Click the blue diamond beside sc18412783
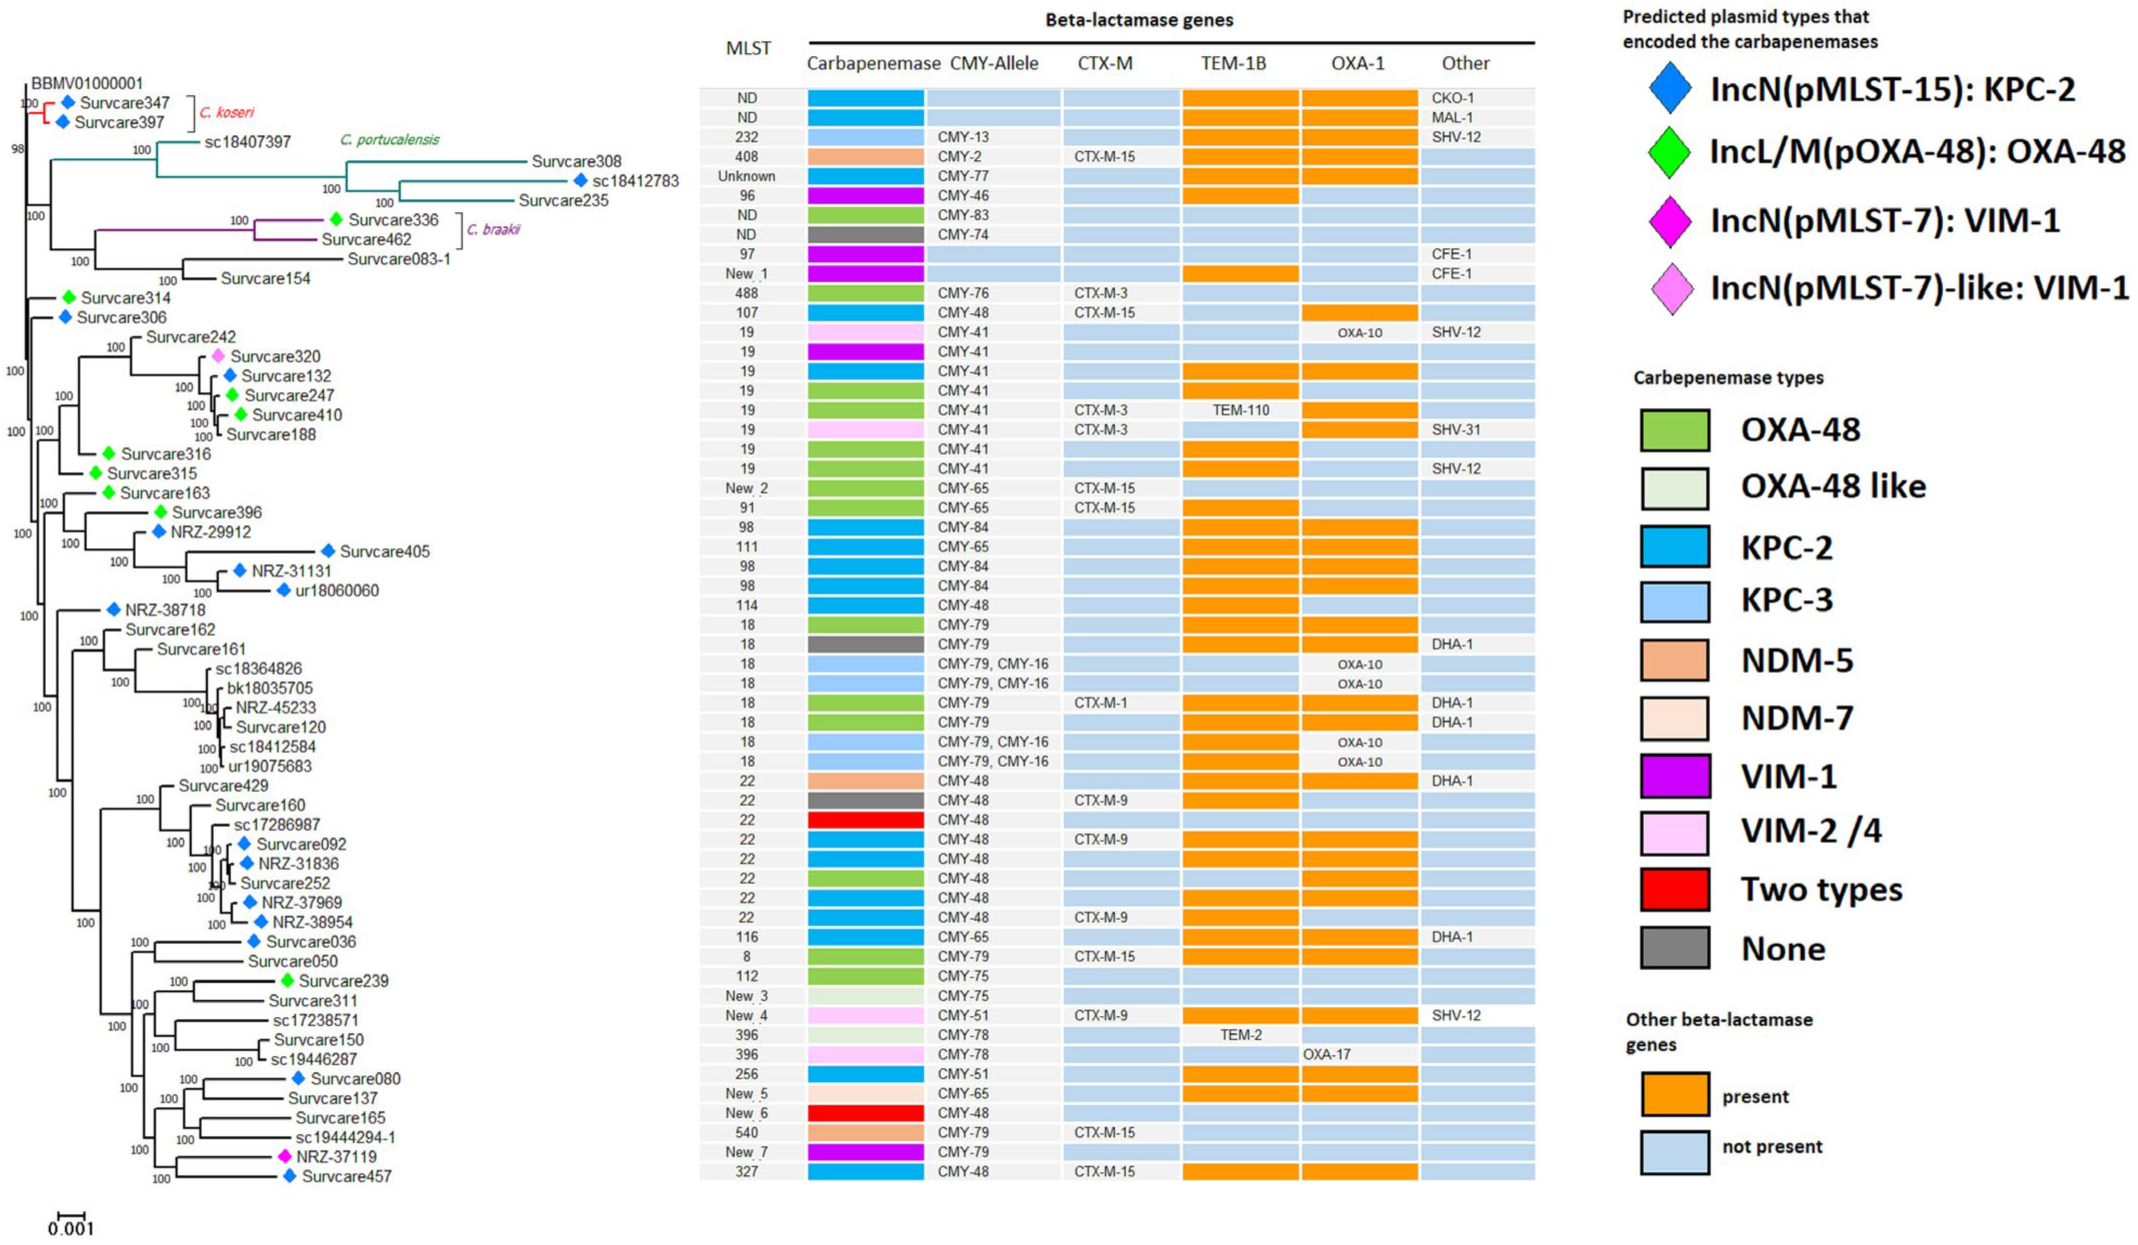Image resolution: width=2138 pixels, height=1245 pixels. click(580, 180)
